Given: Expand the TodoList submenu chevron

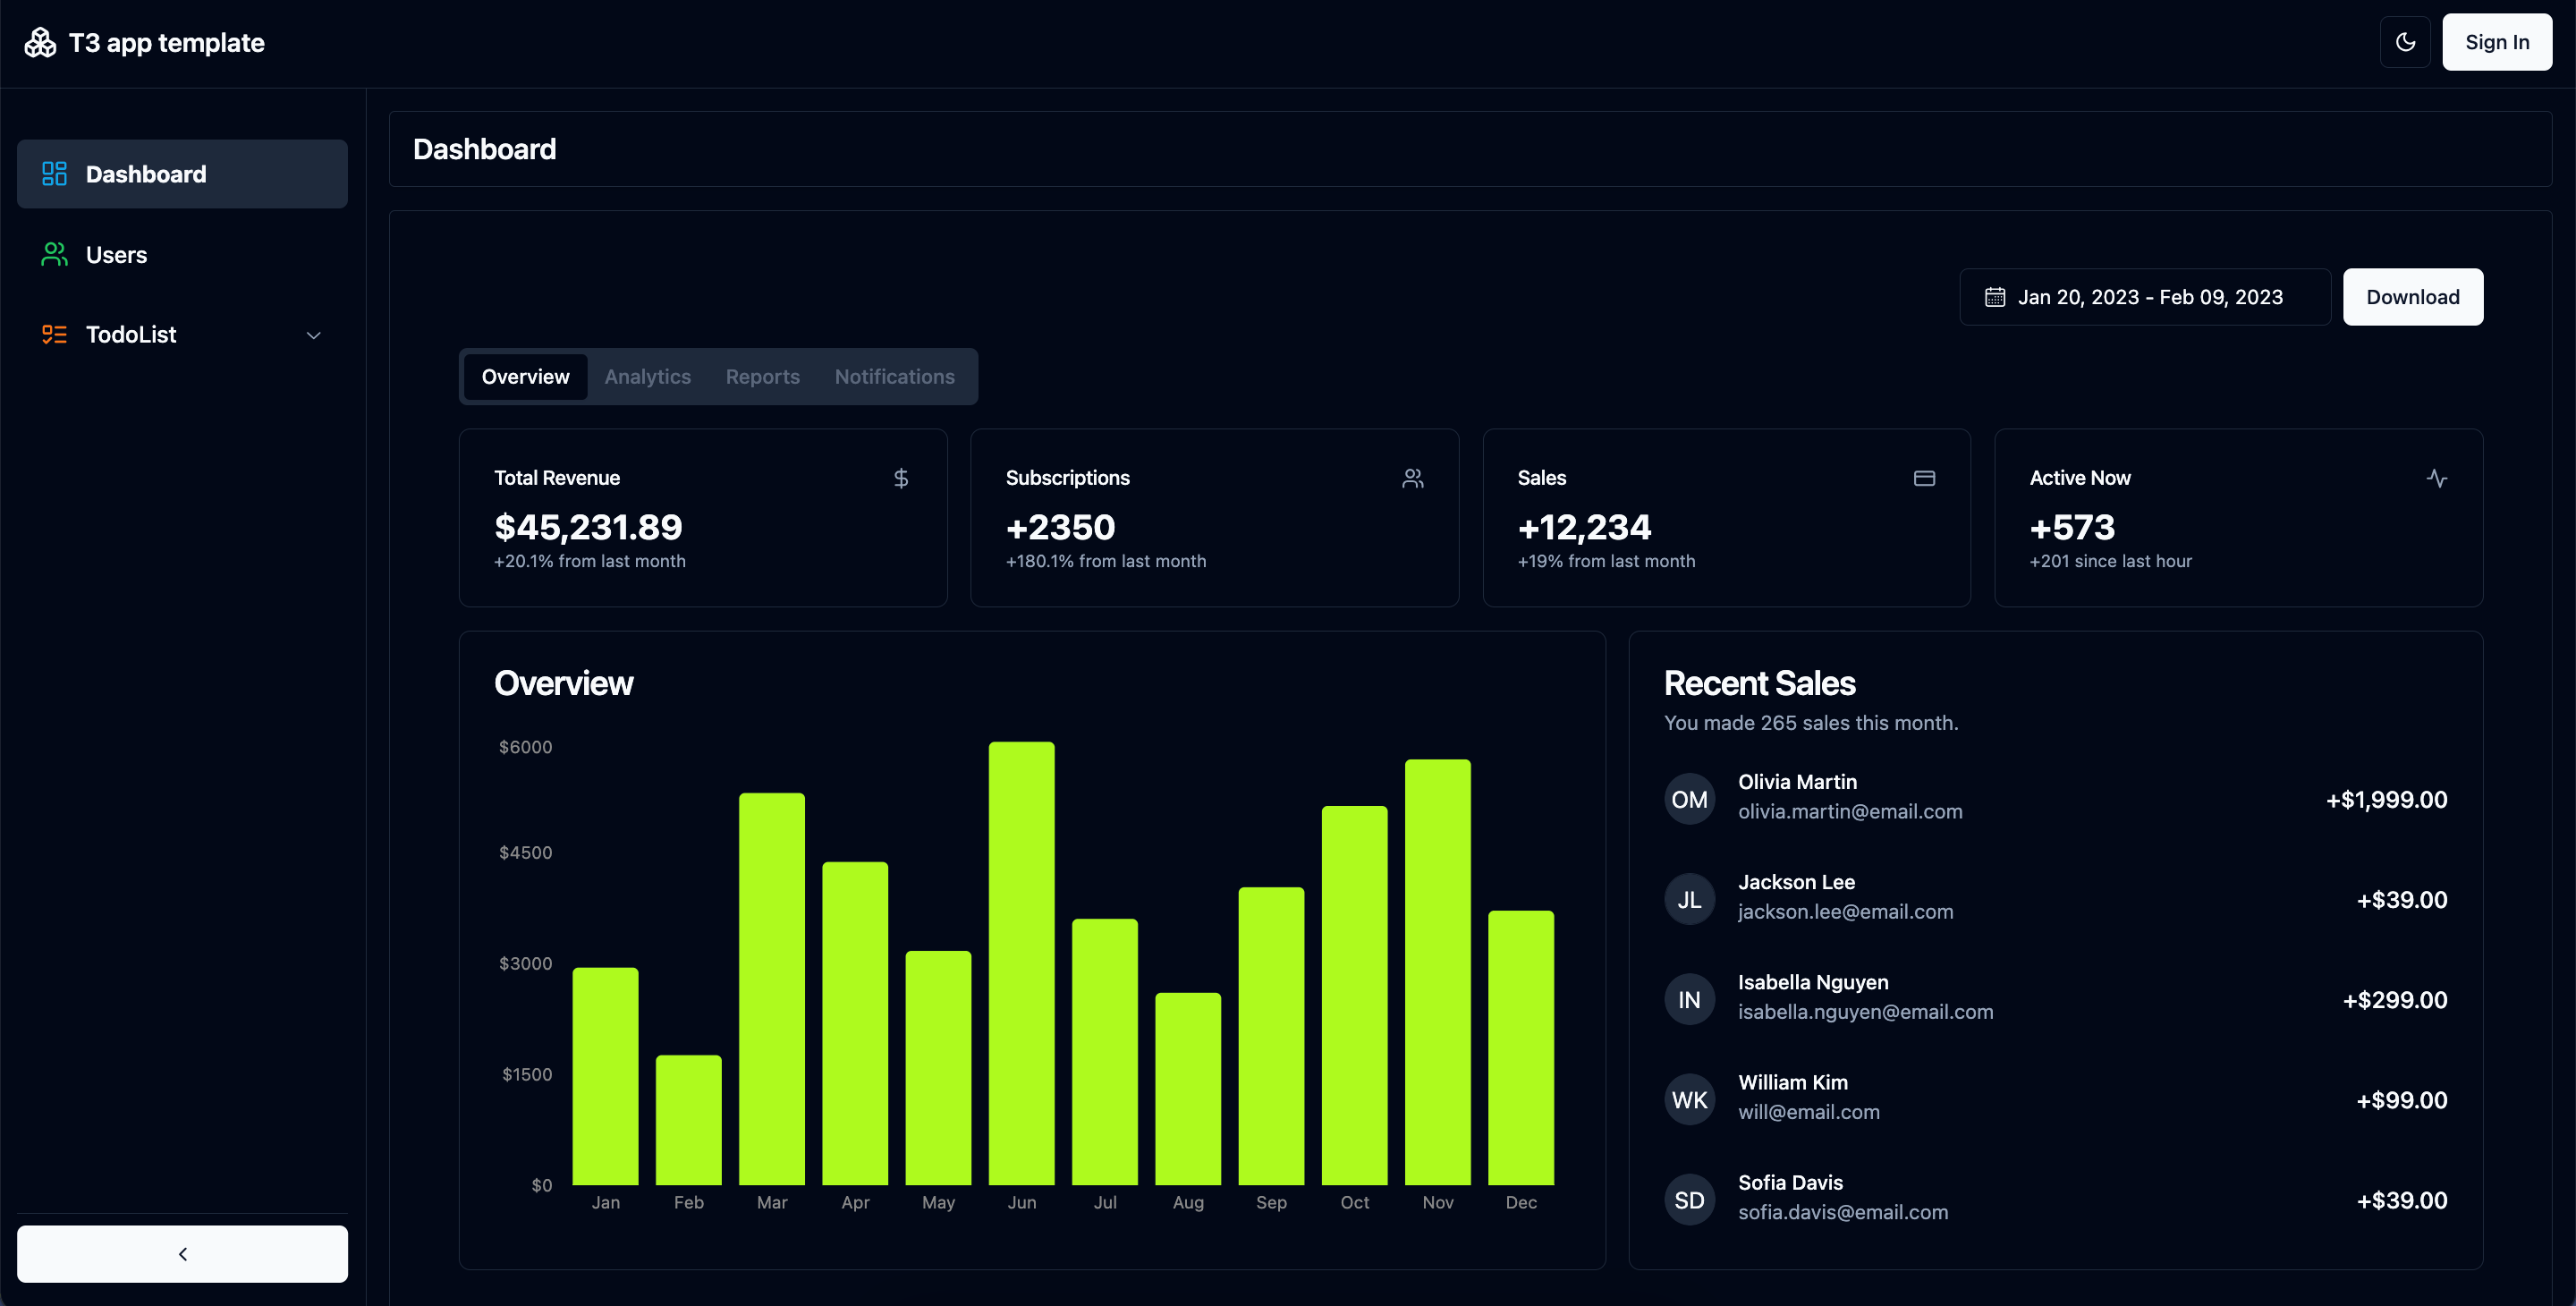Looking at the screenshot, I should click(x=313, y=336).
